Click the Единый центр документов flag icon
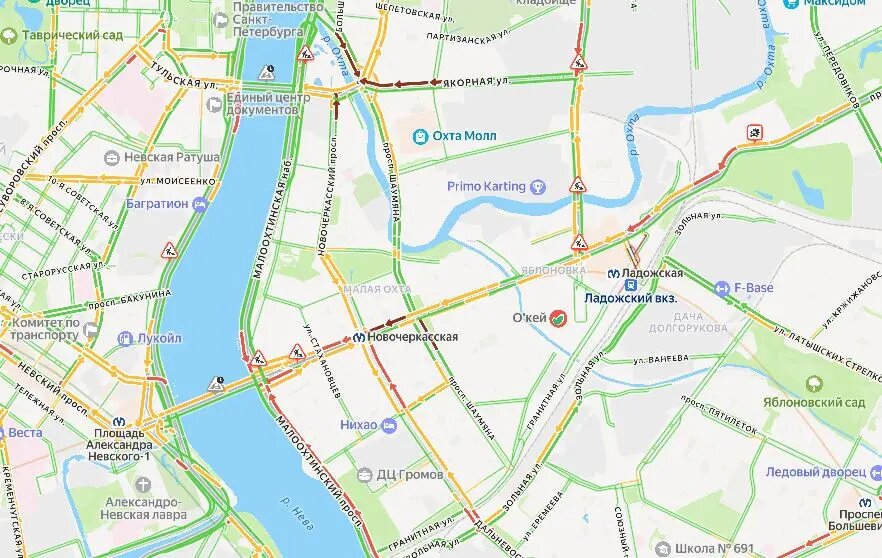882x558 pixels. coord(214,105)
